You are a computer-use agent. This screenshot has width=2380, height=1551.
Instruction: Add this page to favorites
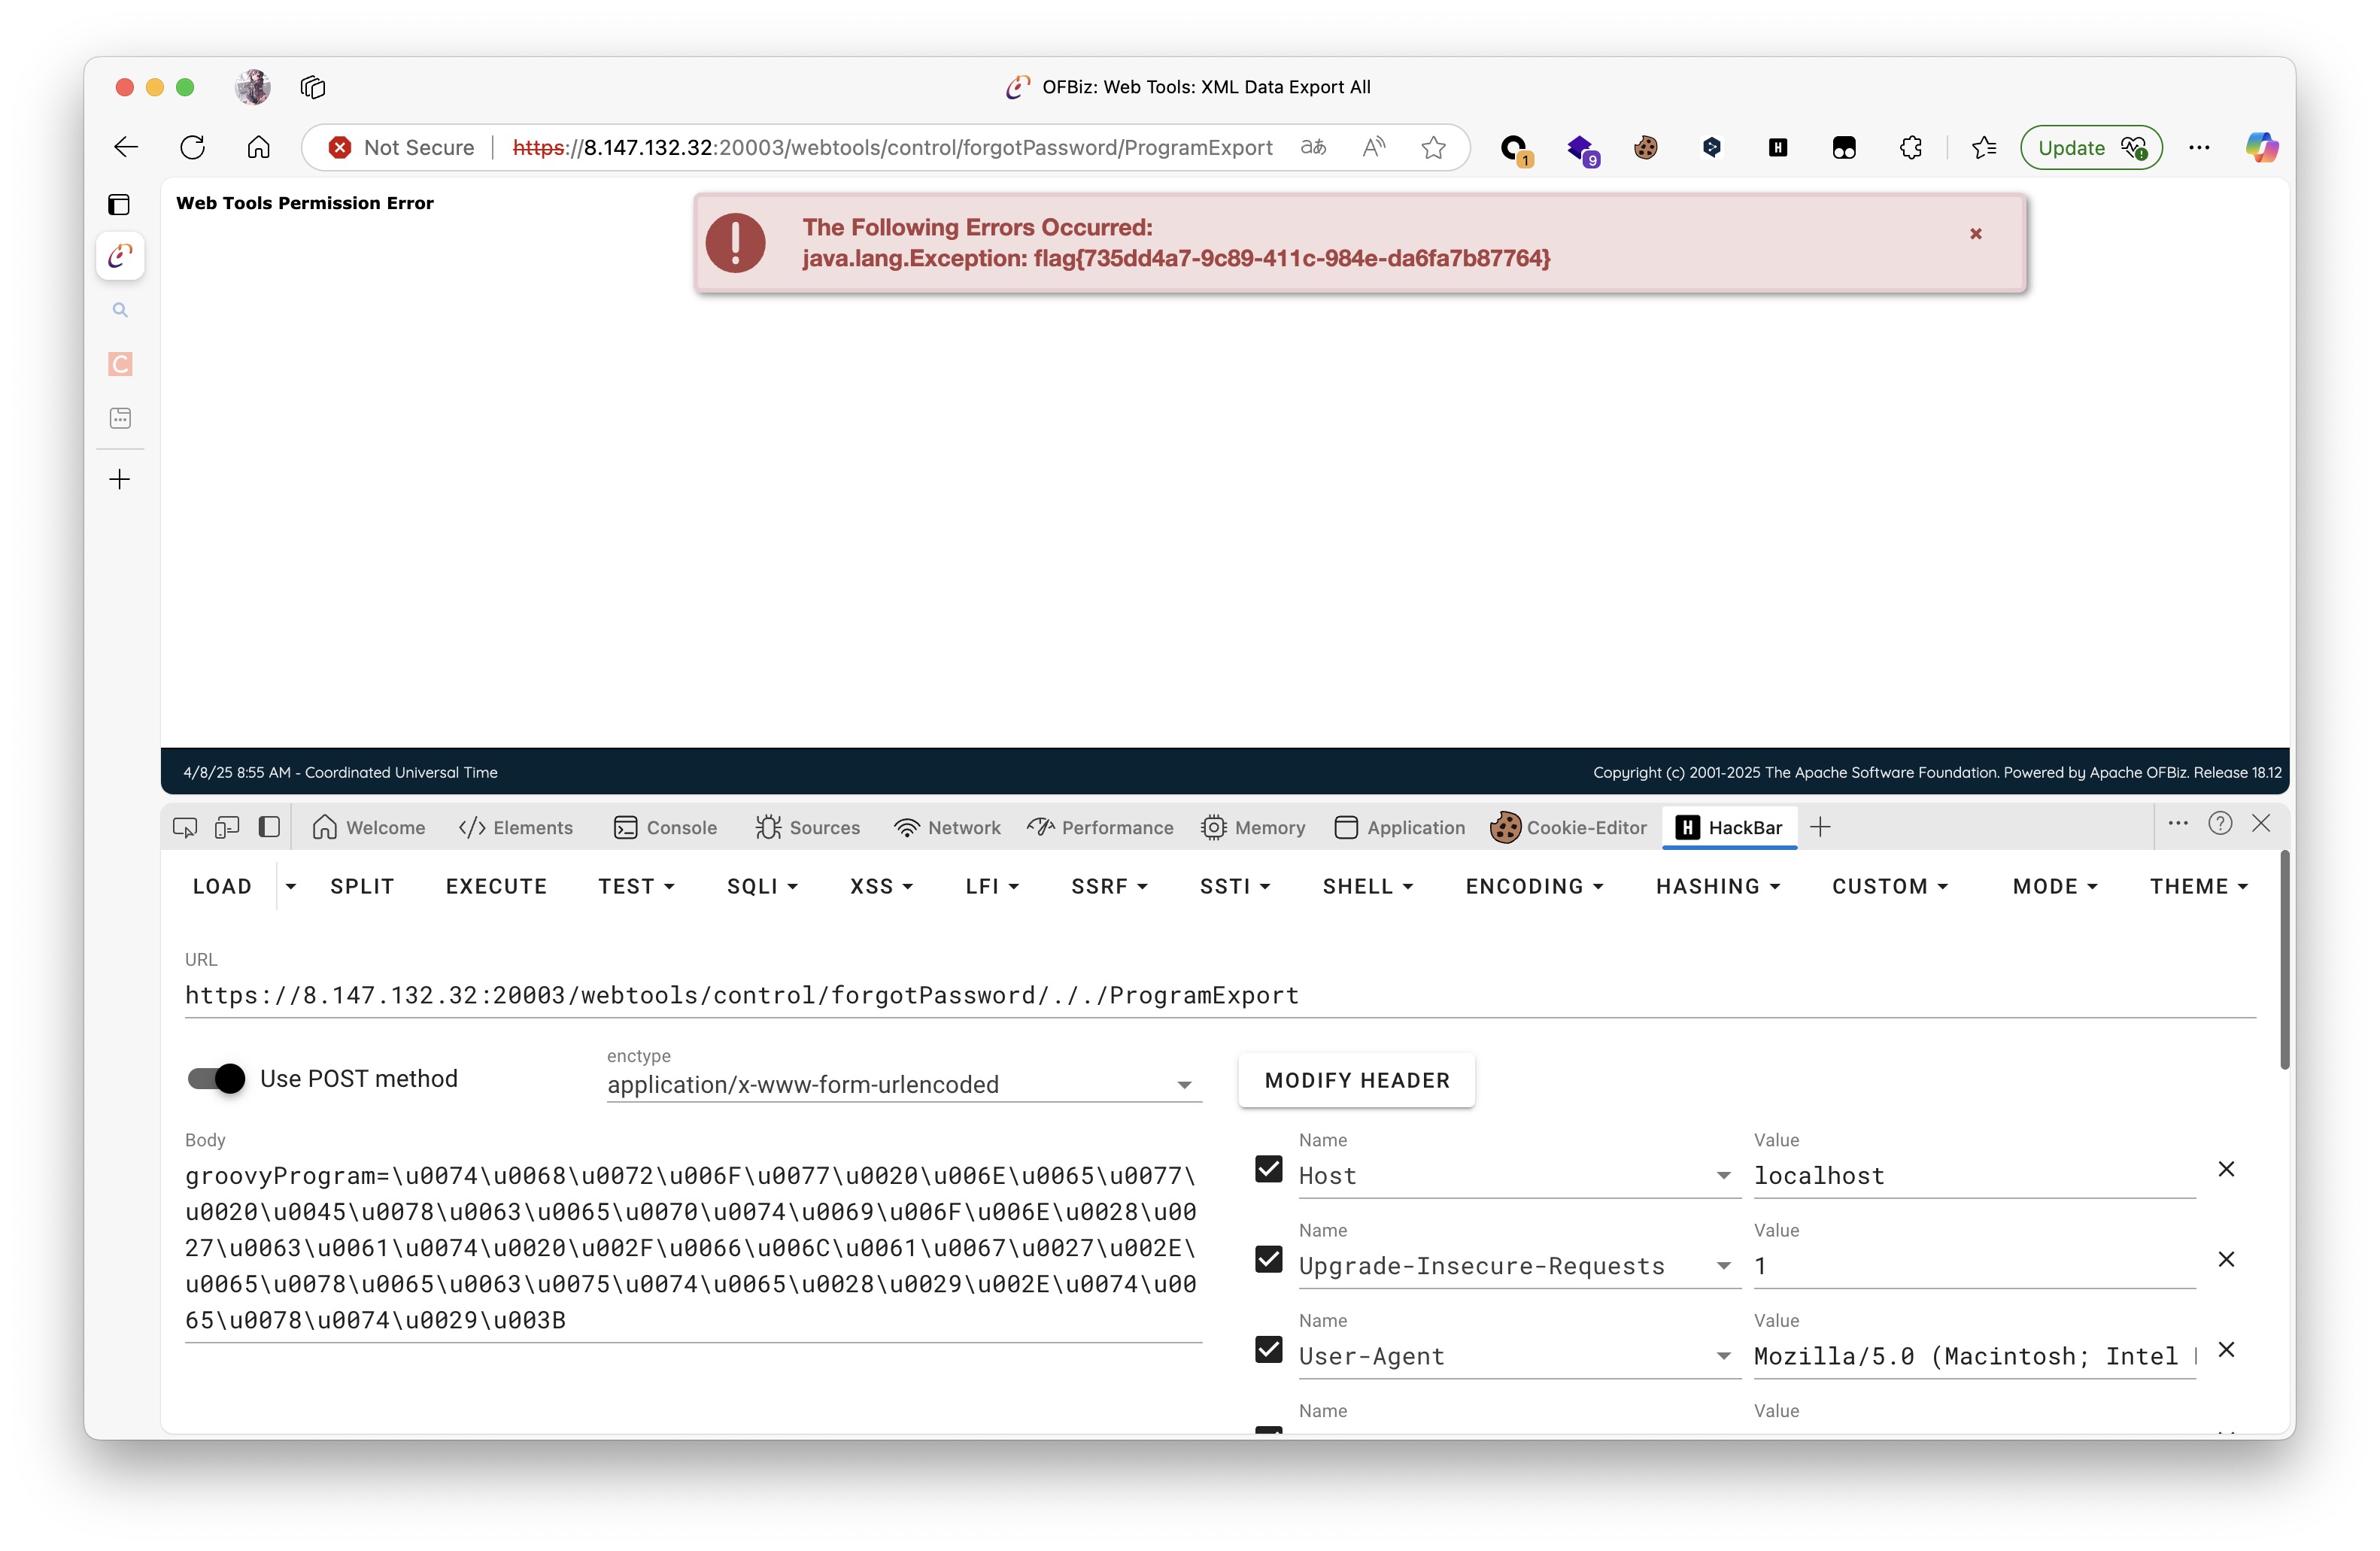click(x=1434, y=147)
